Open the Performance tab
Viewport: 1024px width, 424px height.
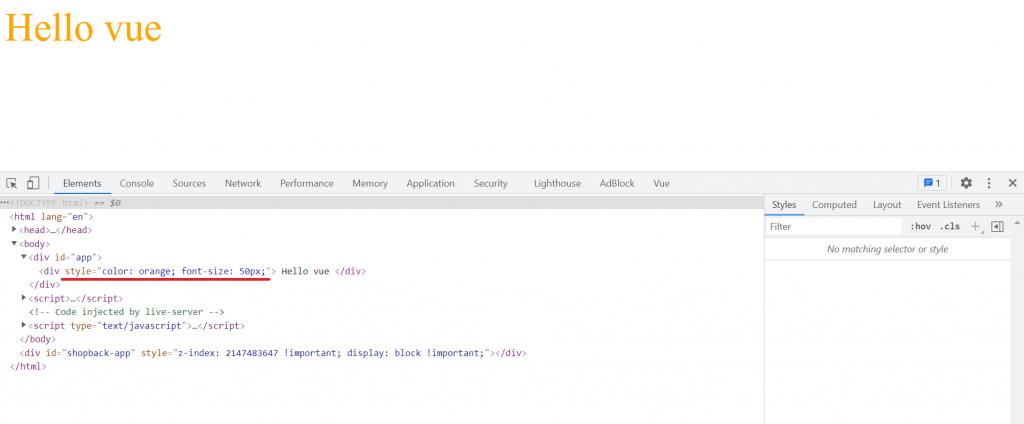click(307, 184)
